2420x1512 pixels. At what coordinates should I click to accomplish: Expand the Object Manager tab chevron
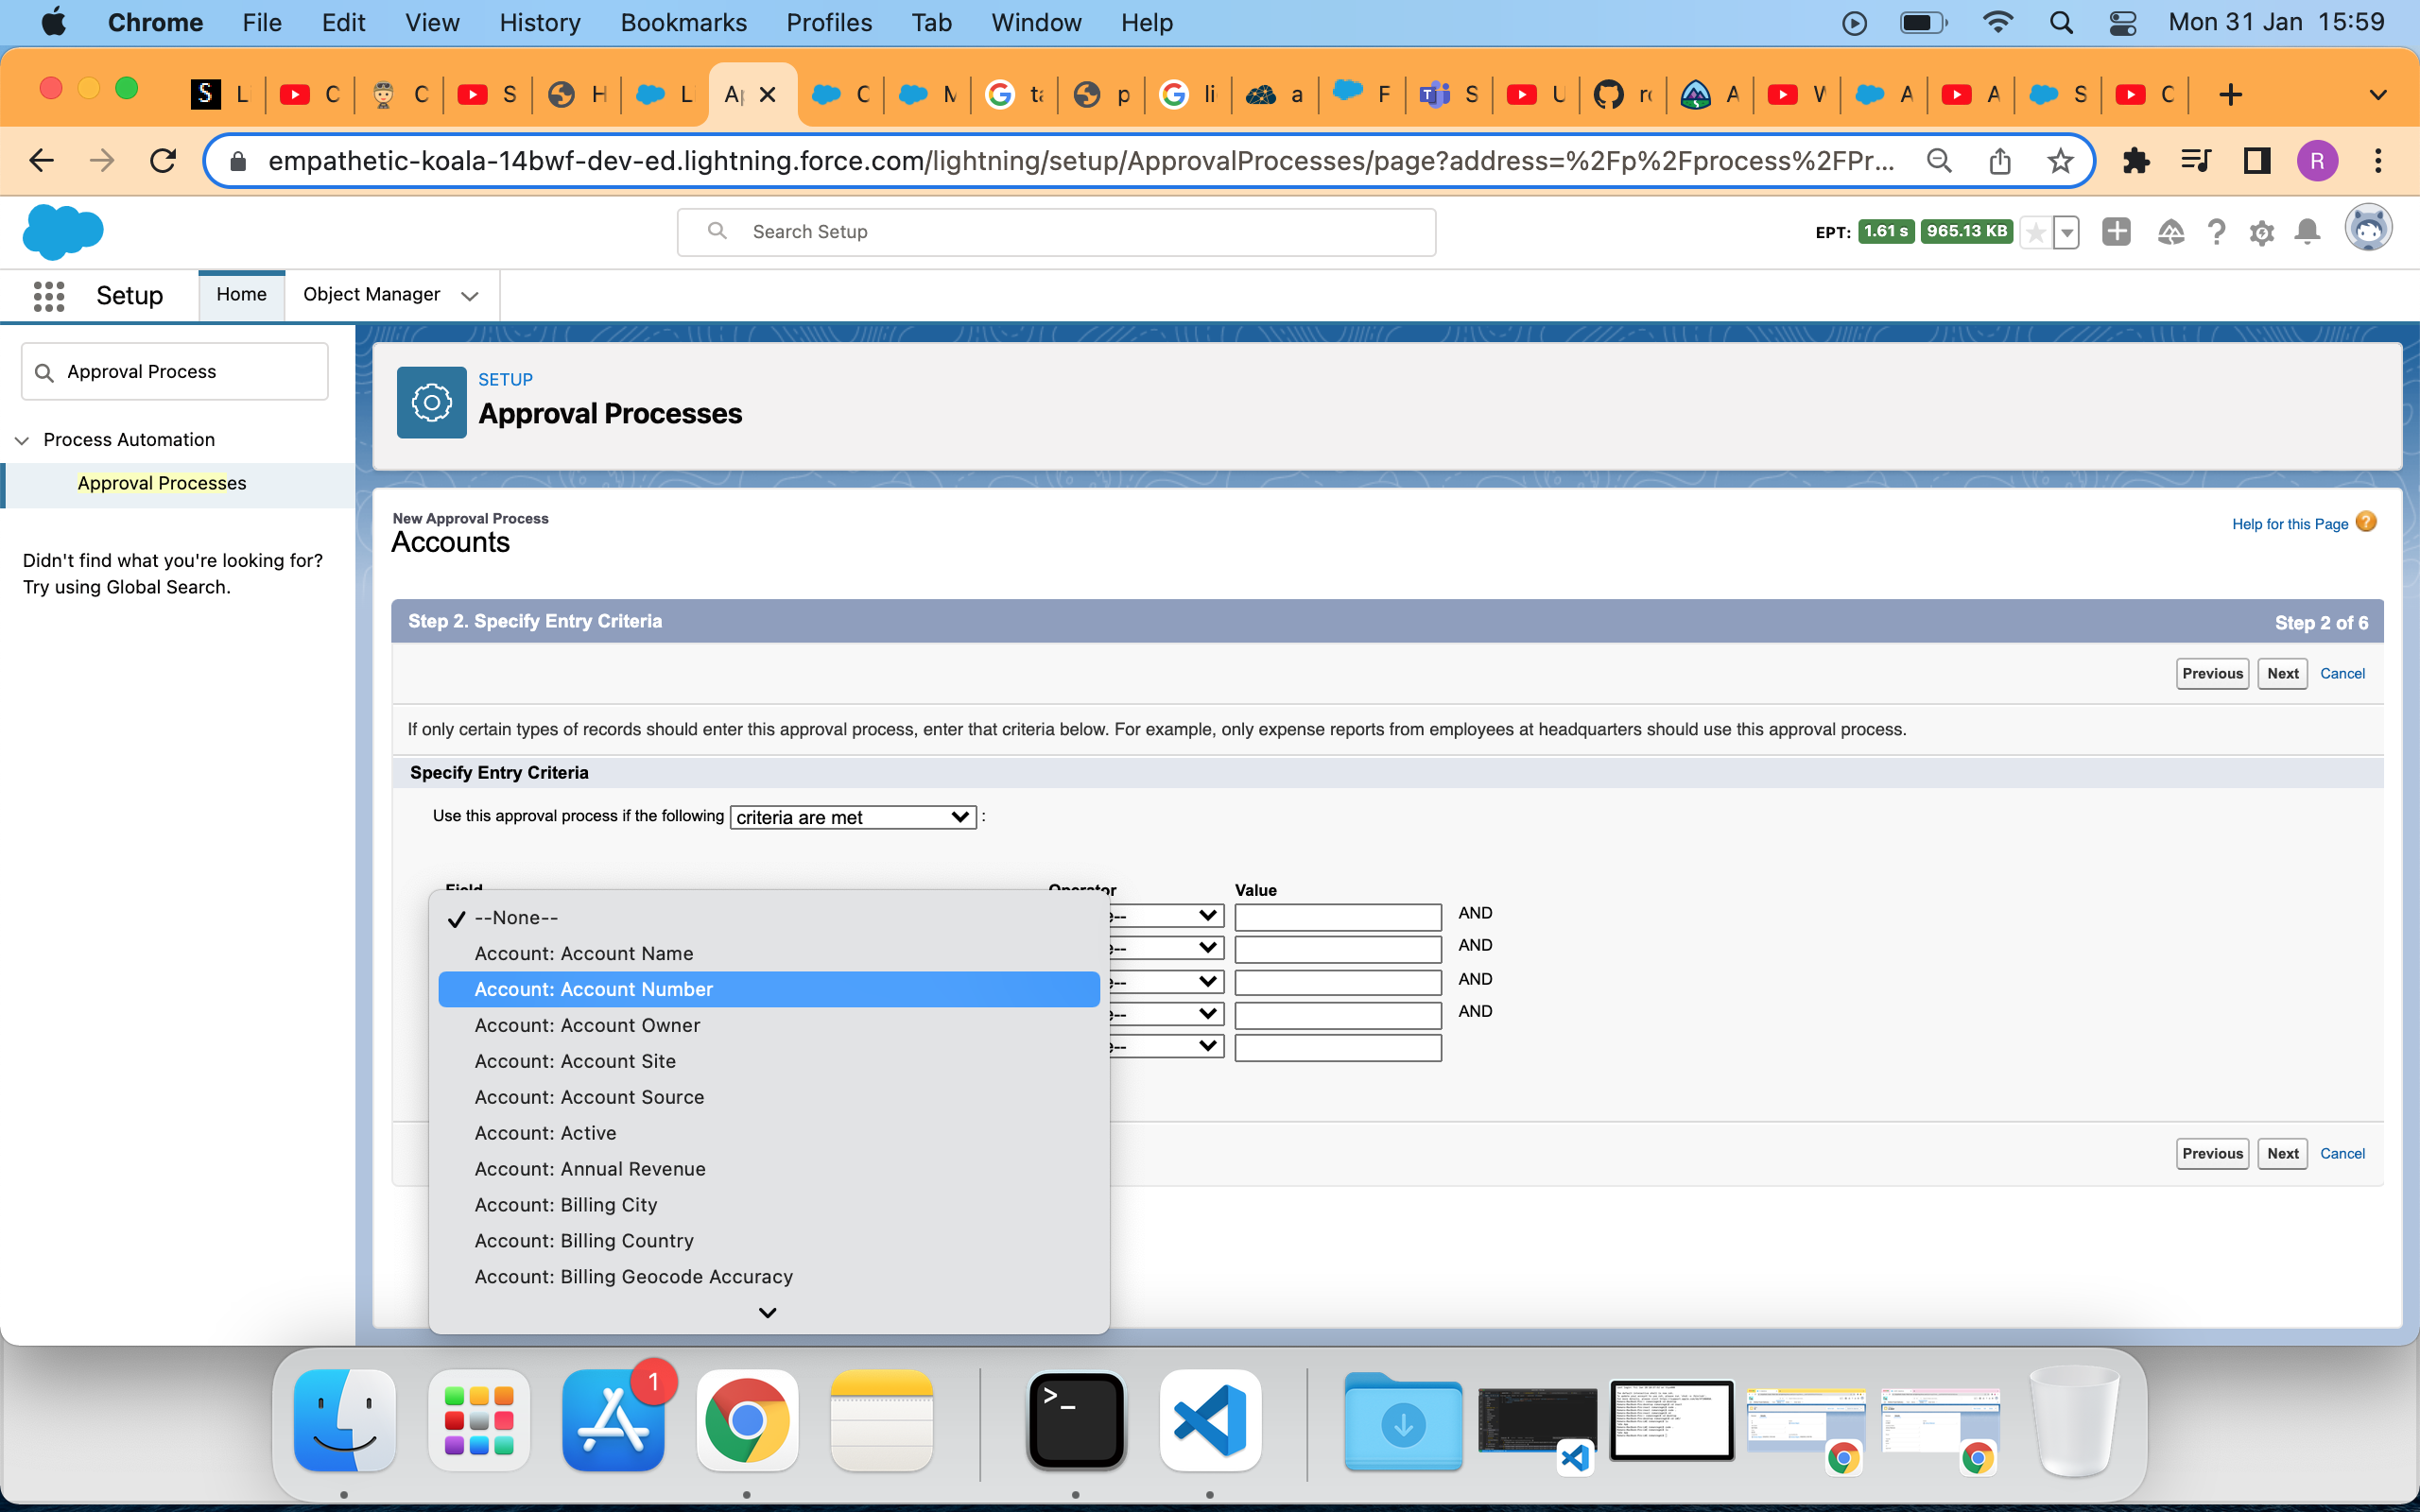tap(469, 295)
